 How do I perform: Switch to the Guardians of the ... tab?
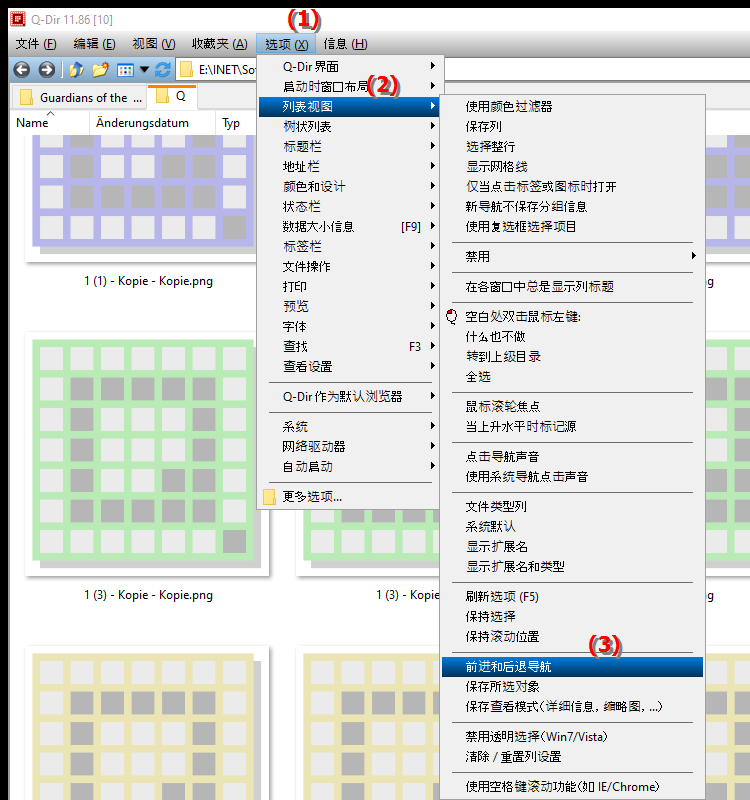coord(80,97)
